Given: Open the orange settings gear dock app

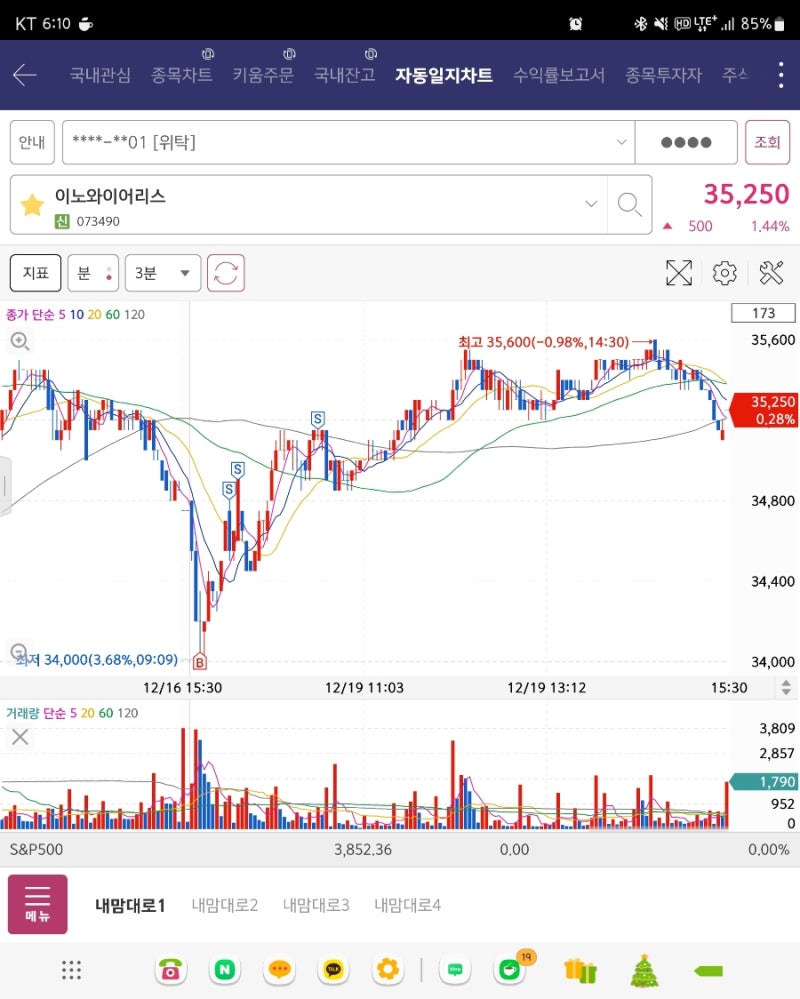Looking at the screenshot, I should [x=388, y=970].
